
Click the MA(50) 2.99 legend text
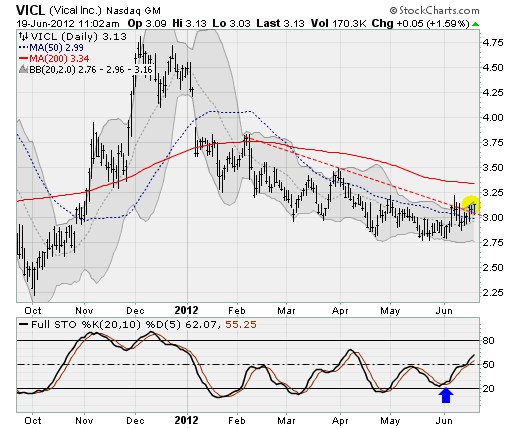tap(56, 48)
